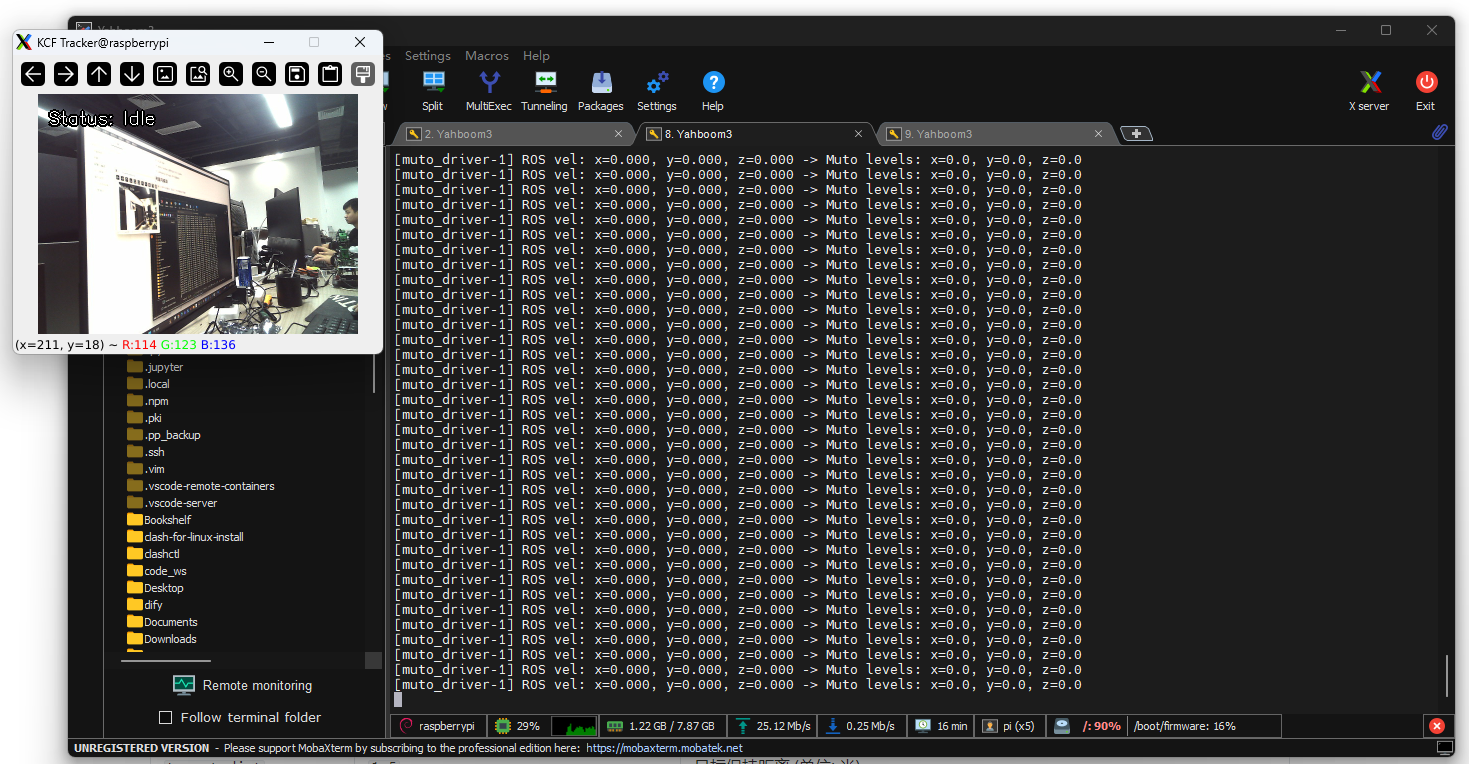1469x764 pixels.
Task: Select the Bookshelf folder
Action: click(x=159, y=520)
